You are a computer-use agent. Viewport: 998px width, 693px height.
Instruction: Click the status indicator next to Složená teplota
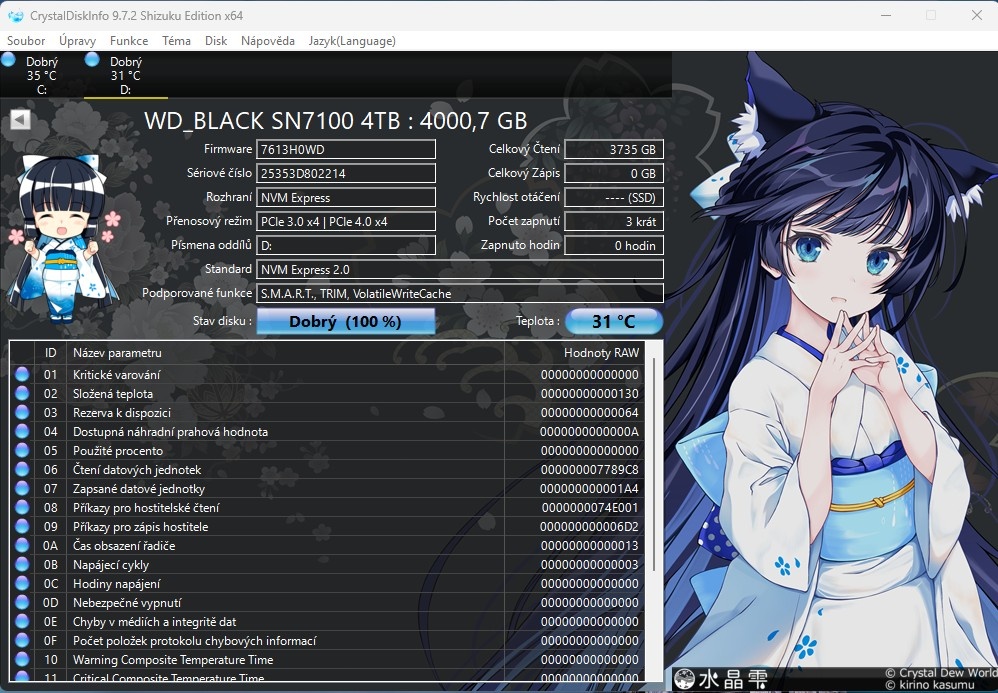coord(22,393)
